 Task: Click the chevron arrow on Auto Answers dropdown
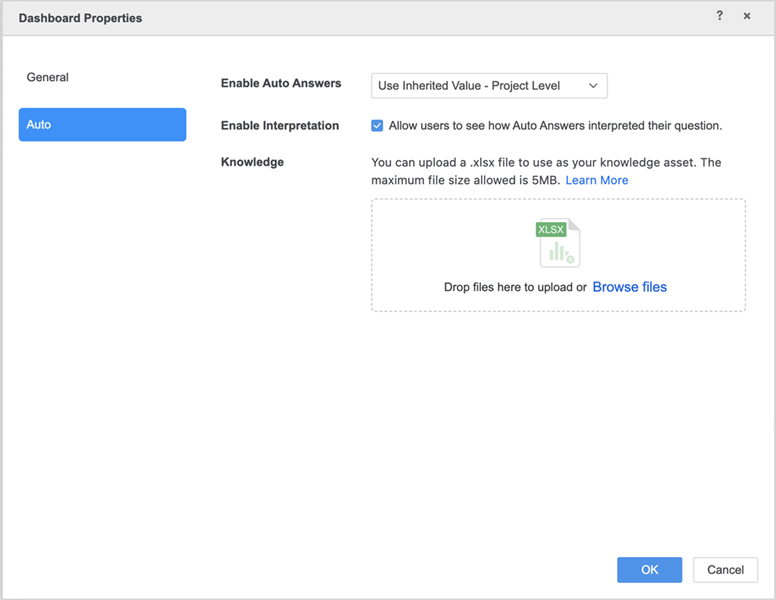click(593, 86)
